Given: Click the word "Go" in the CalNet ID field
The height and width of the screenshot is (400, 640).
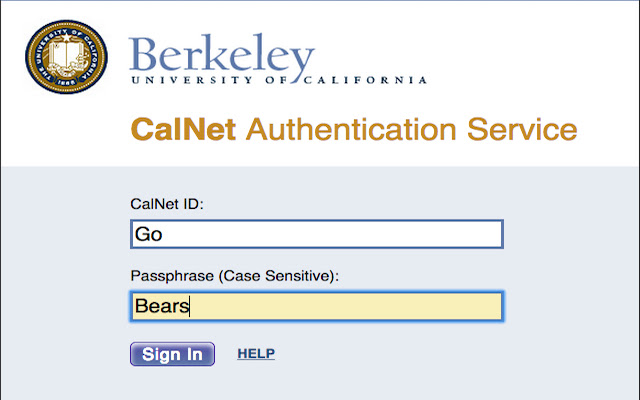Looking at the screenshot, I should tap(148, 235).
